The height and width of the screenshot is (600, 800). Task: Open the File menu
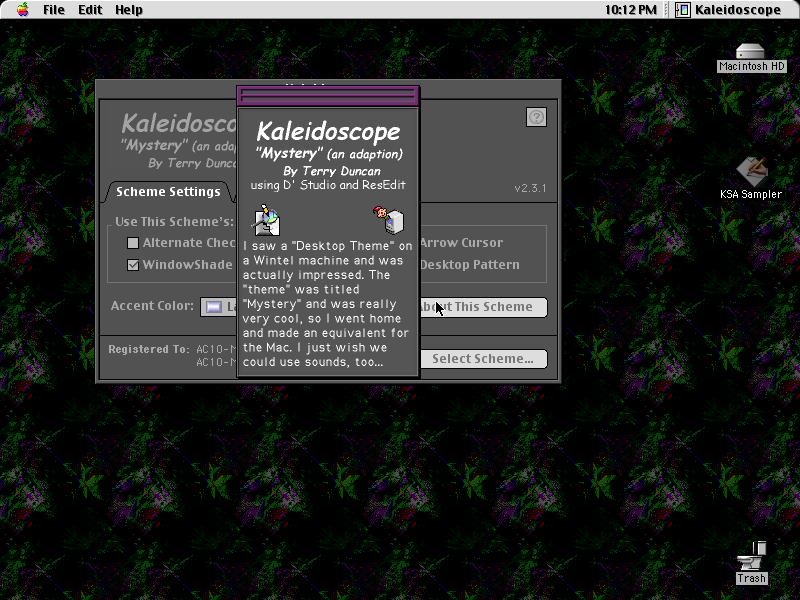(54, 10)
